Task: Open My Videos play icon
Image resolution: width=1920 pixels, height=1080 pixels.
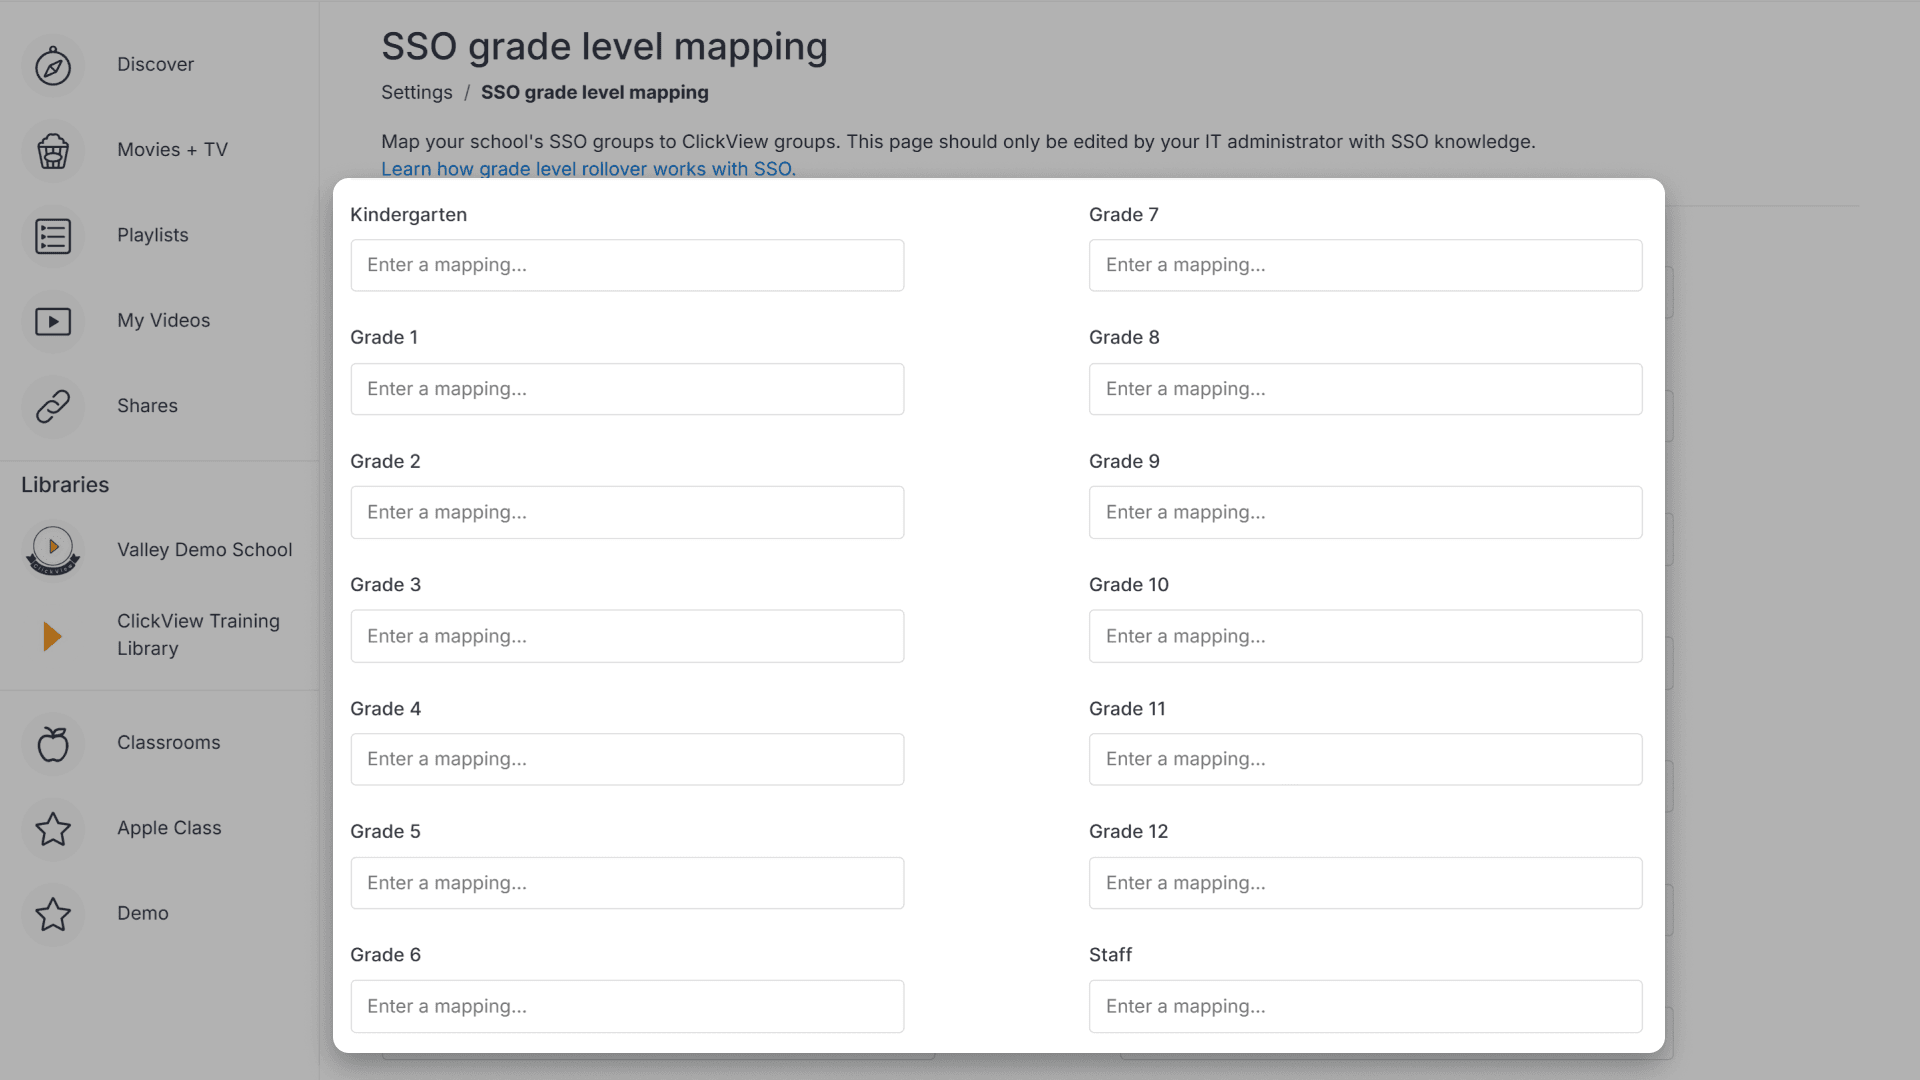Action: (53, 321)
